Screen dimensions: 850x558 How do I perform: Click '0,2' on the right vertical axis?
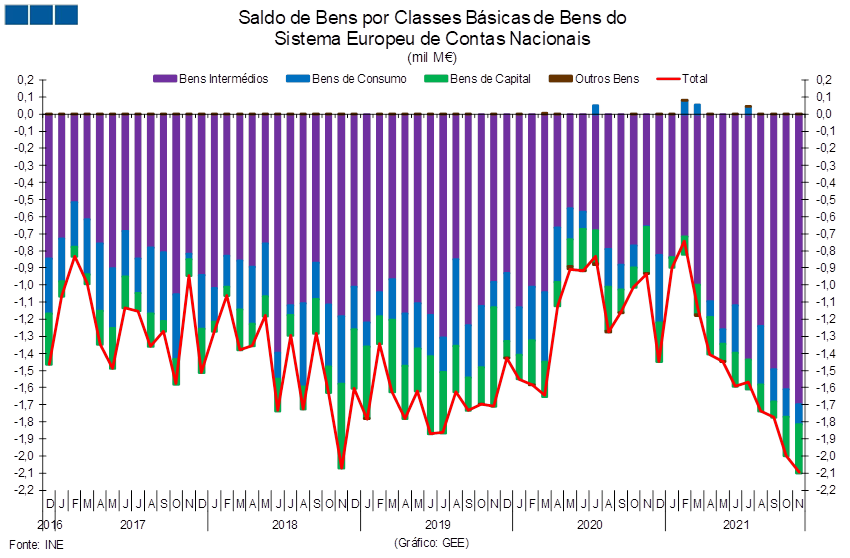coord(824,80)
